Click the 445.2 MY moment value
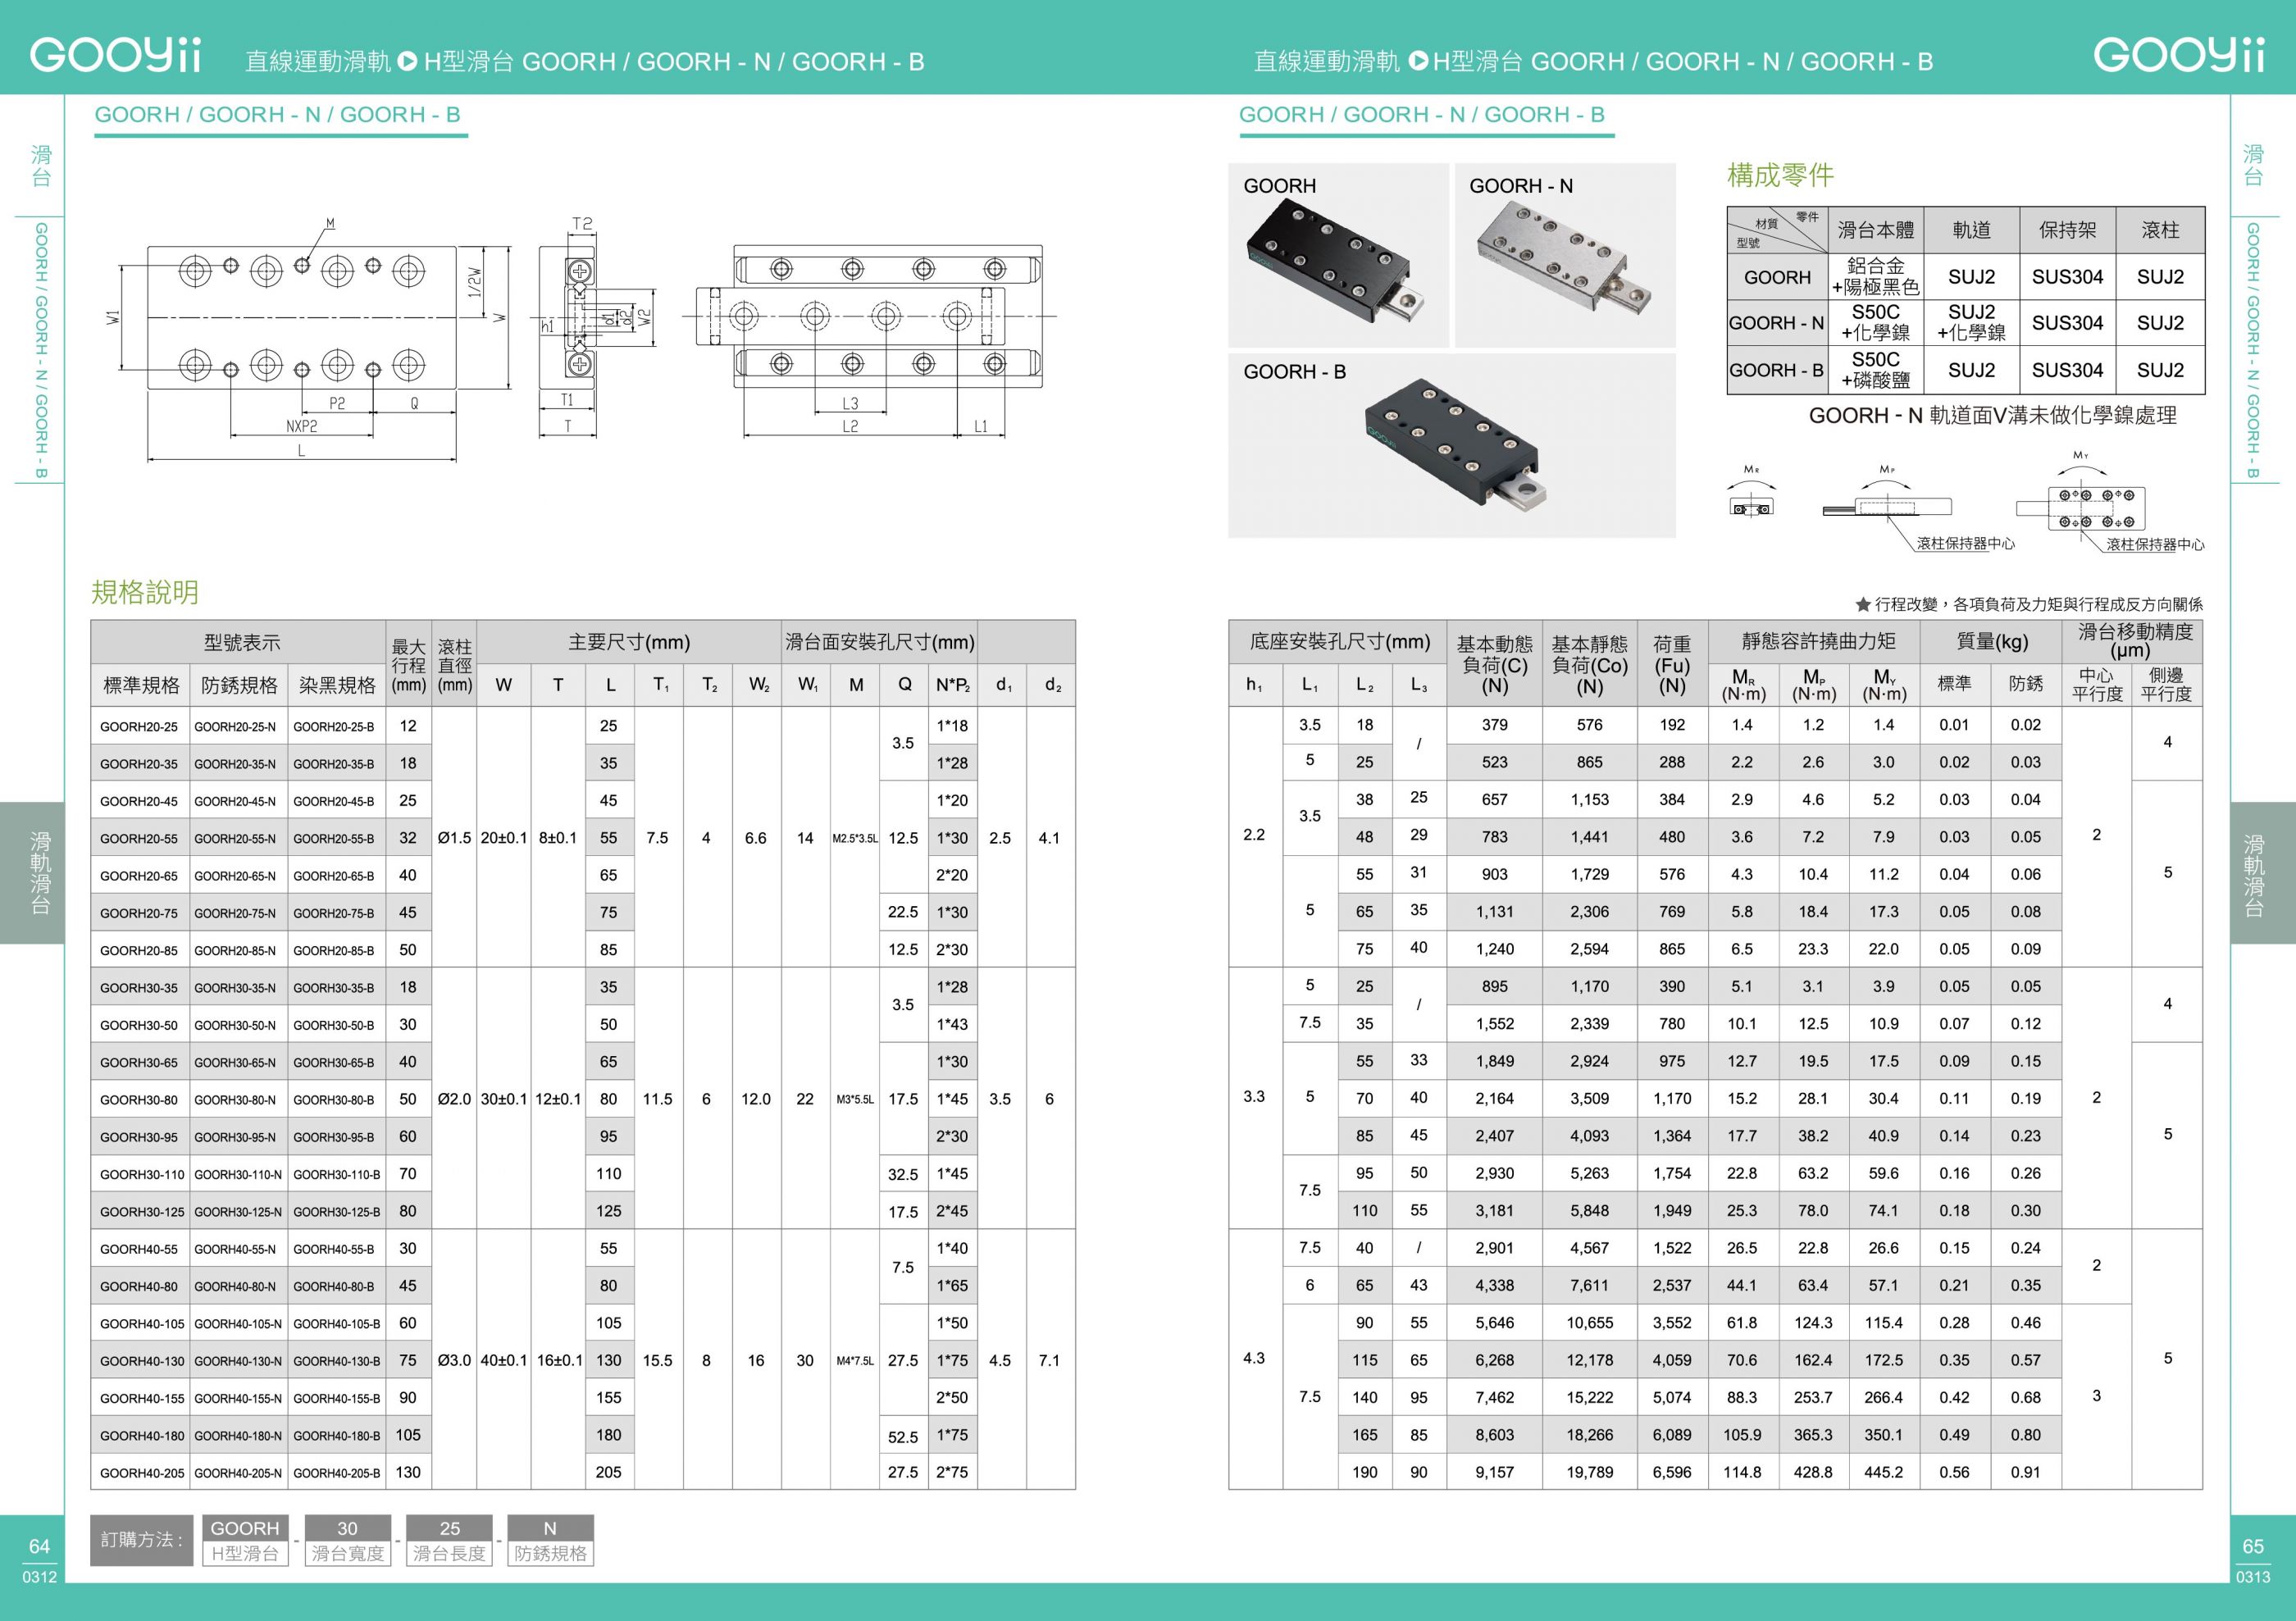This screenshot has height=1621, width=2296. [x=1884, y=1472]
